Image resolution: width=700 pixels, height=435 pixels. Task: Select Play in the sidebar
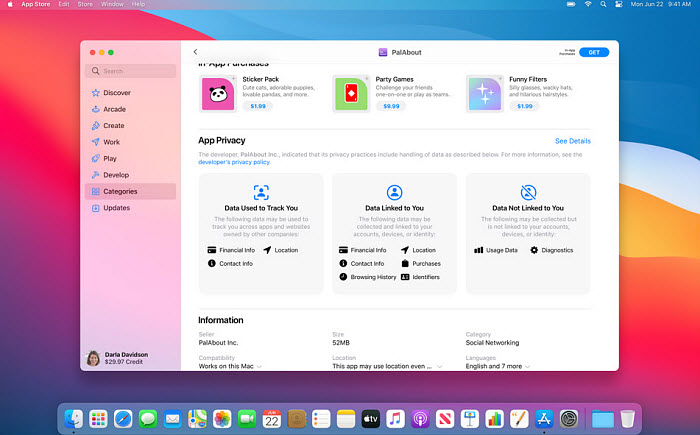[x=130, y=159]
